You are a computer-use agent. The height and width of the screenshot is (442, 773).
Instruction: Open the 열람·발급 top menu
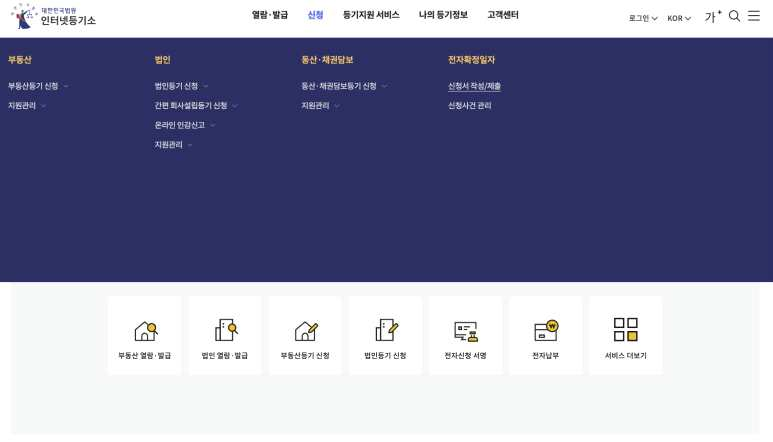pos(270,15)
